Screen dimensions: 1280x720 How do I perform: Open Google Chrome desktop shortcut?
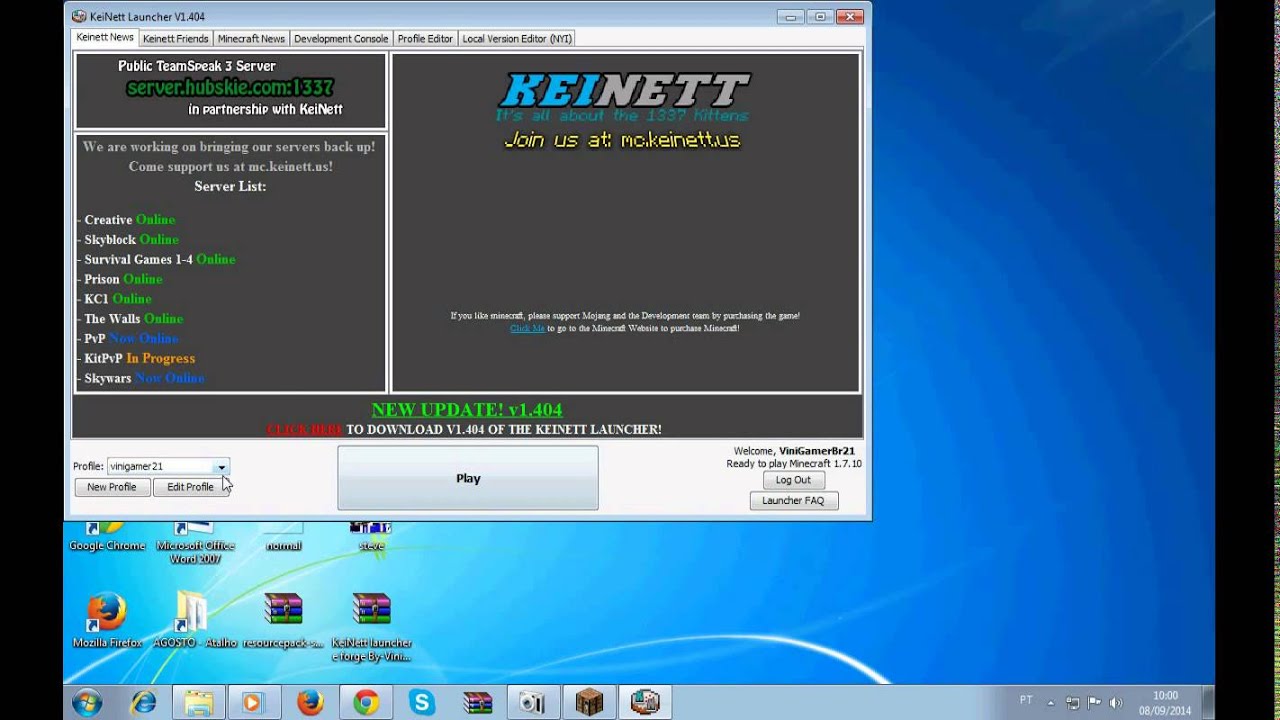click(107, 536)
